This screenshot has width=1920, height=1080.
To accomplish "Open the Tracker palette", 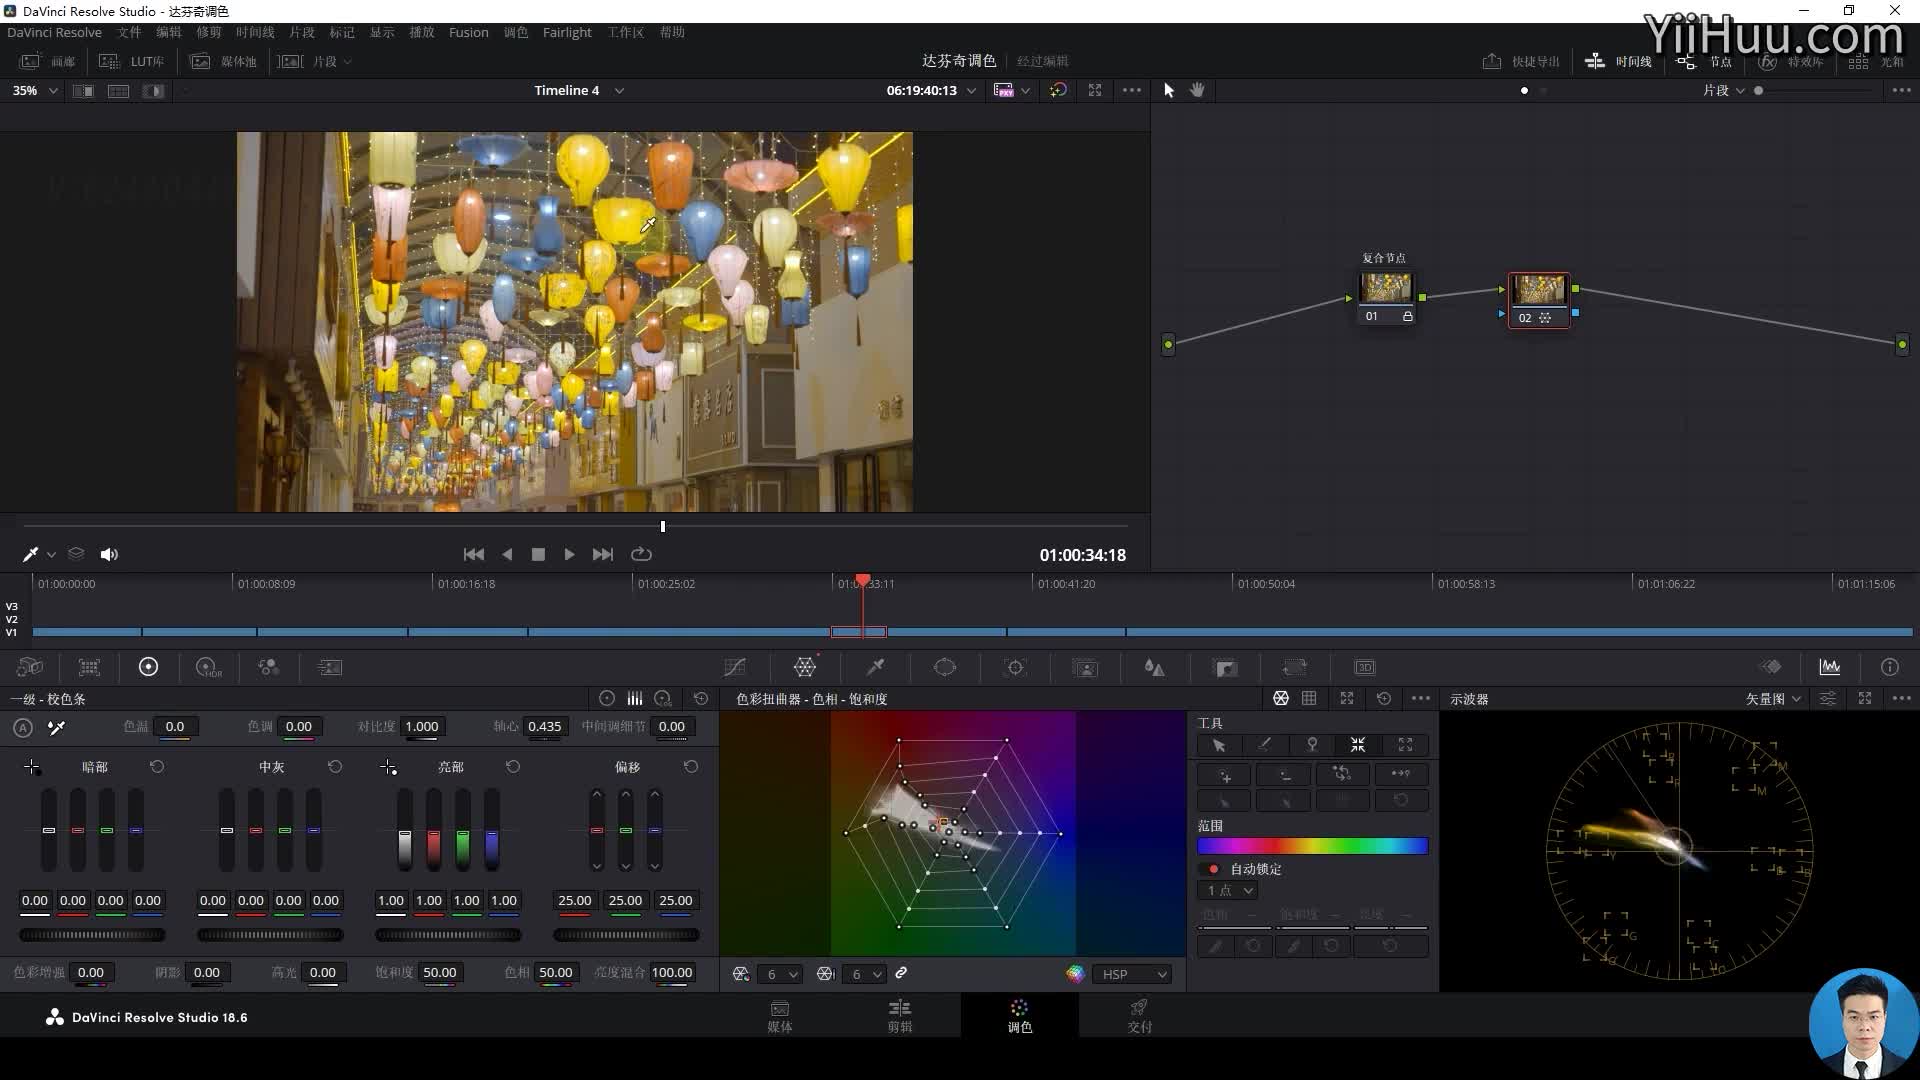I will click(x=1015, y=667).
